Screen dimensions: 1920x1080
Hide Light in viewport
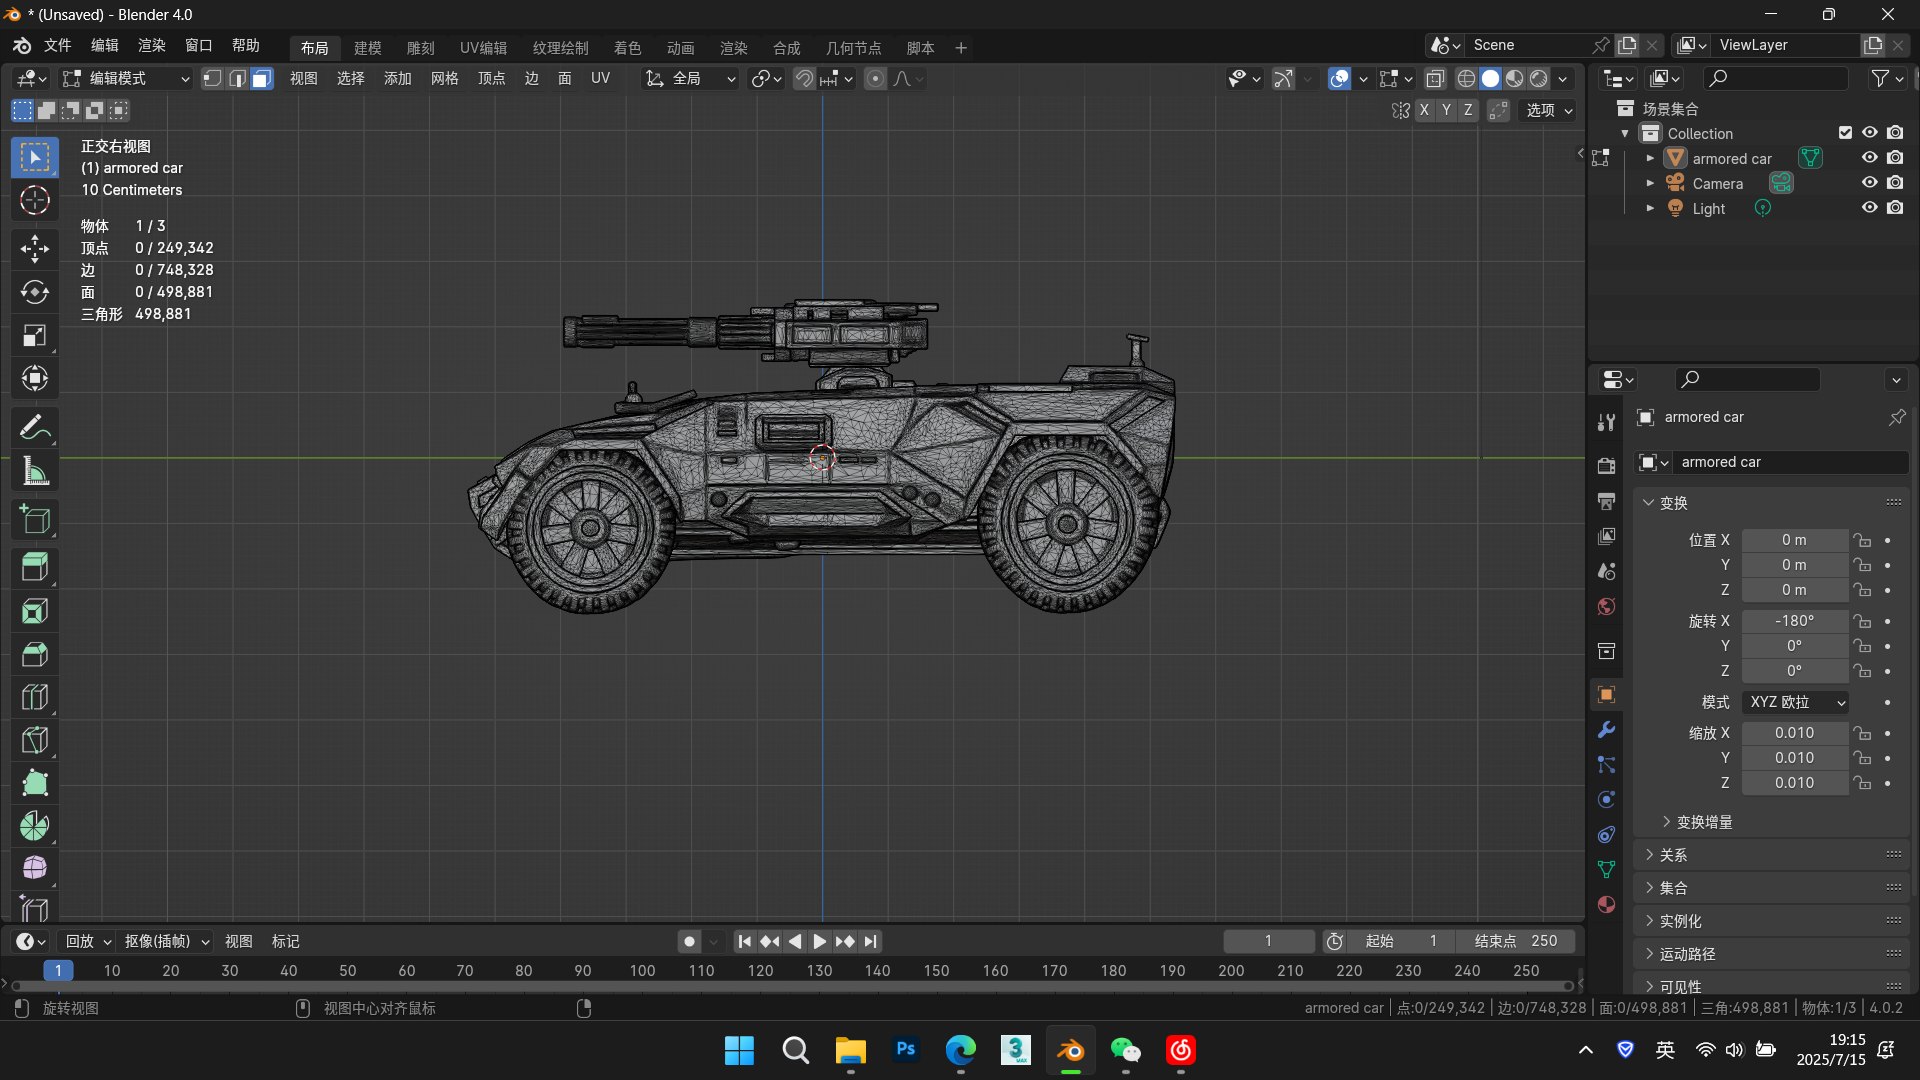pos(1869,208)
